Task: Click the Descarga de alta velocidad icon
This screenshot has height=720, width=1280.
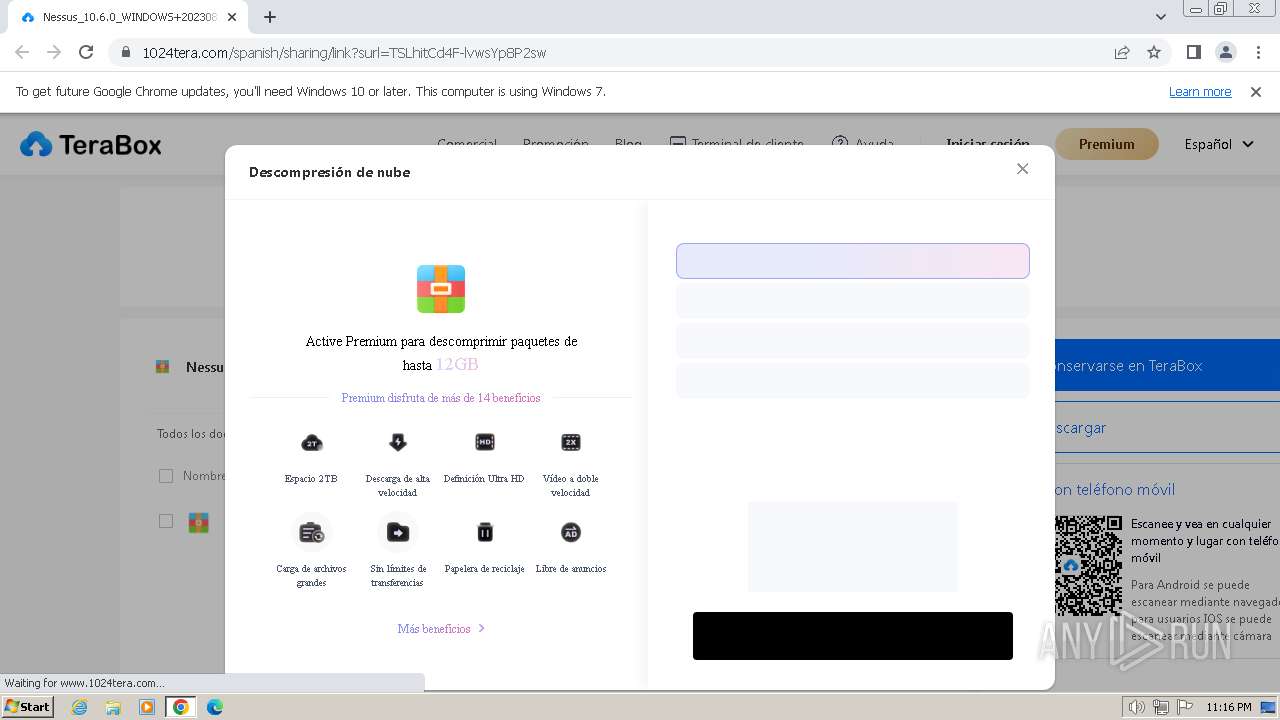Action: 398,443
